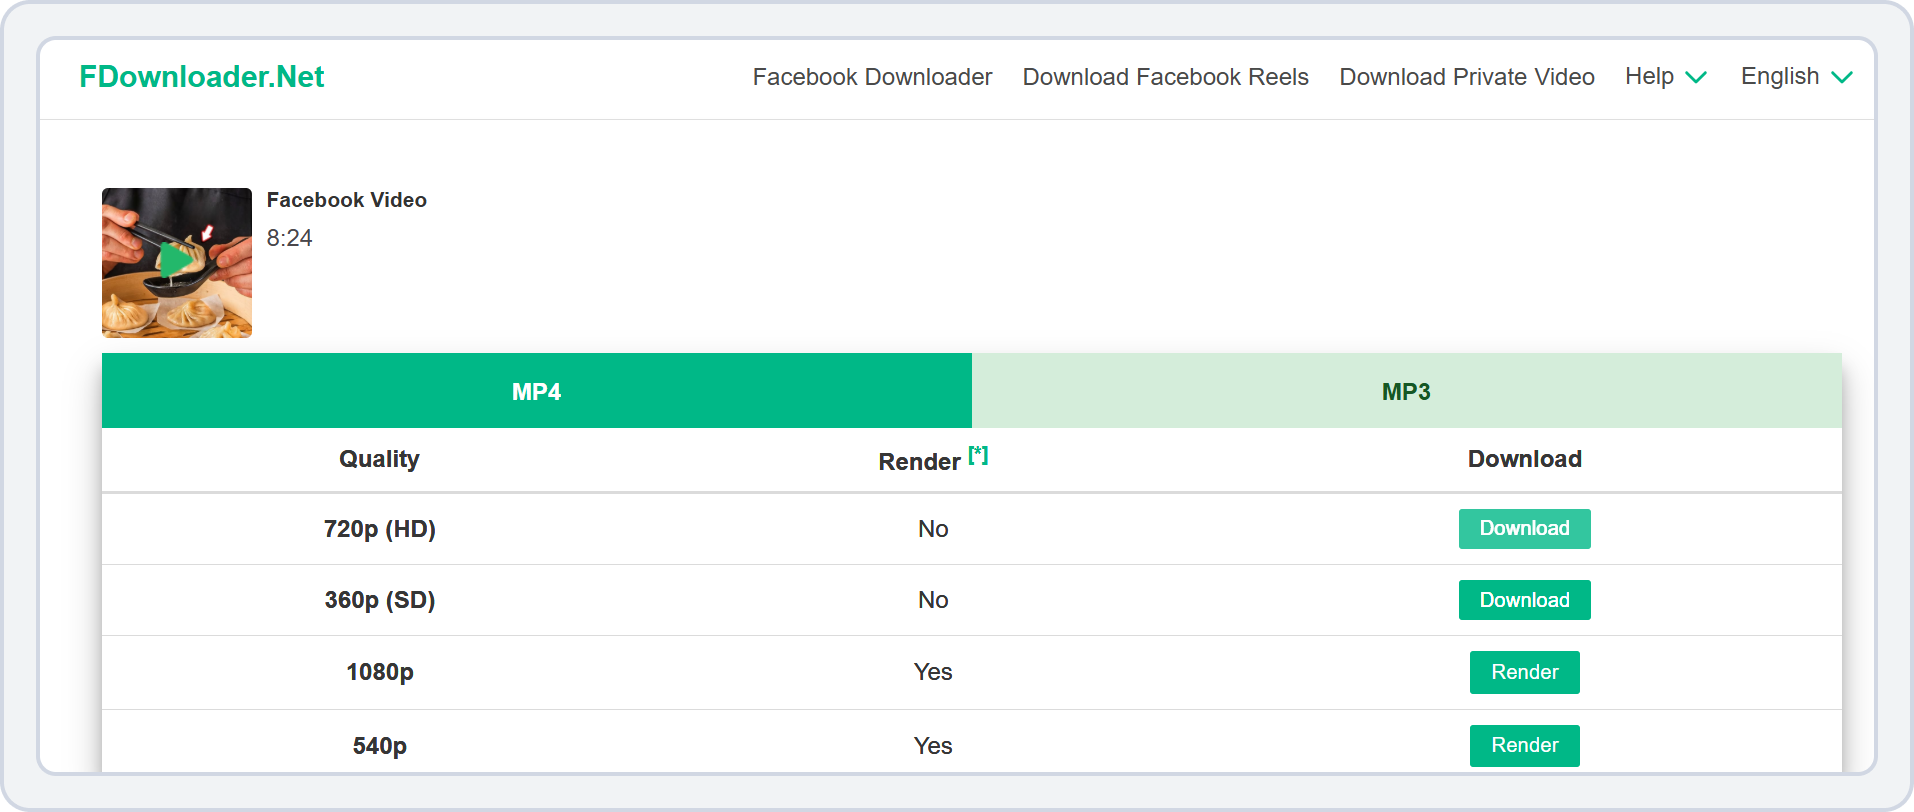1914x812 pixels.
Task: Download the 360p (SD) video
Action: tap(1524, 599)
